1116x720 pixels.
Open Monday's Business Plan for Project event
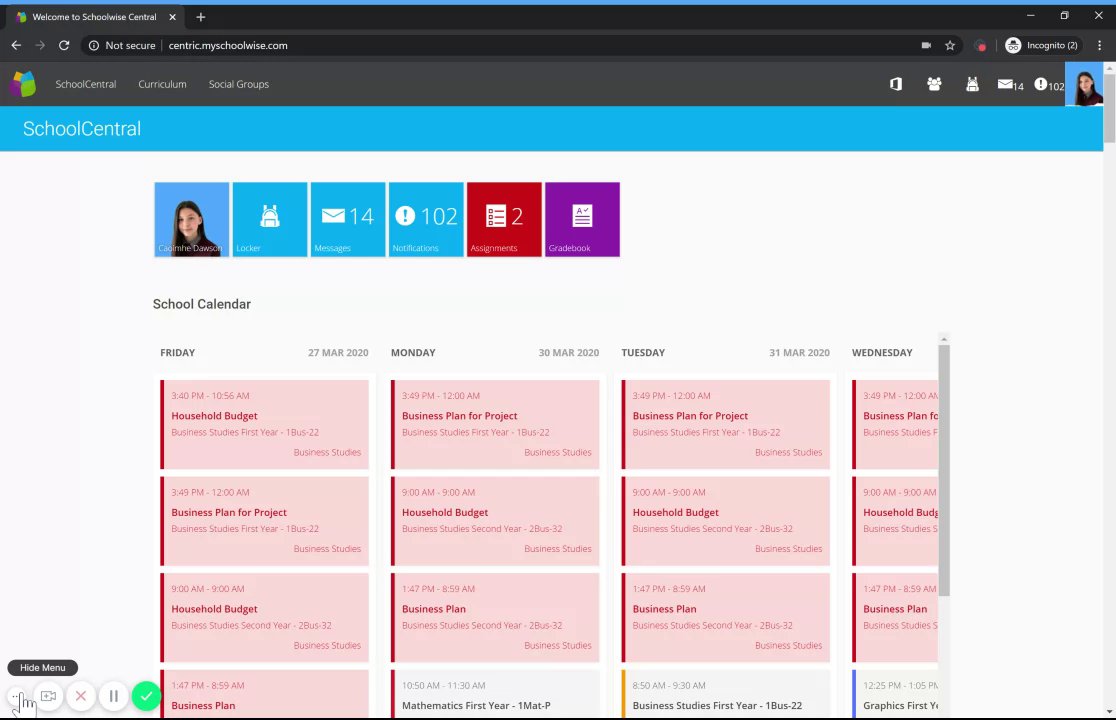click(x=495, y=424)
